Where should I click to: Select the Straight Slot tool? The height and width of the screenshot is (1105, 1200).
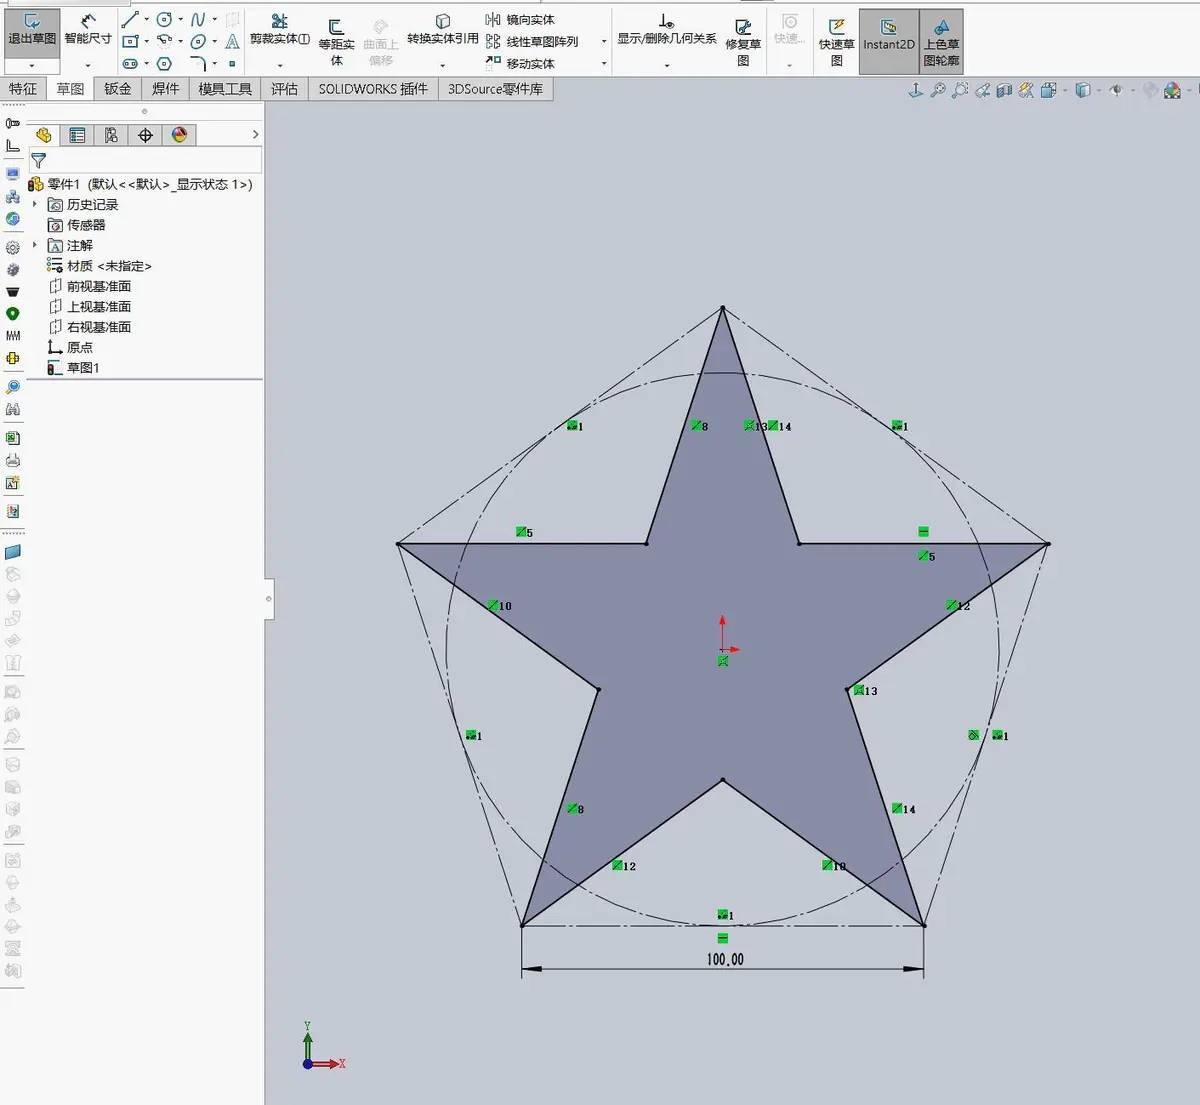pyautogui.click(x=130, y=64)
